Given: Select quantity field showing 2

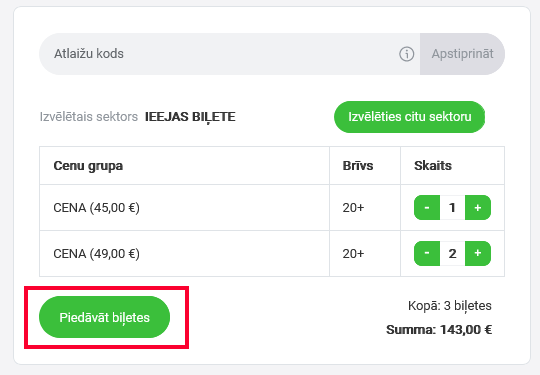Looking at the screenshot, I should (x=452, y=253).
